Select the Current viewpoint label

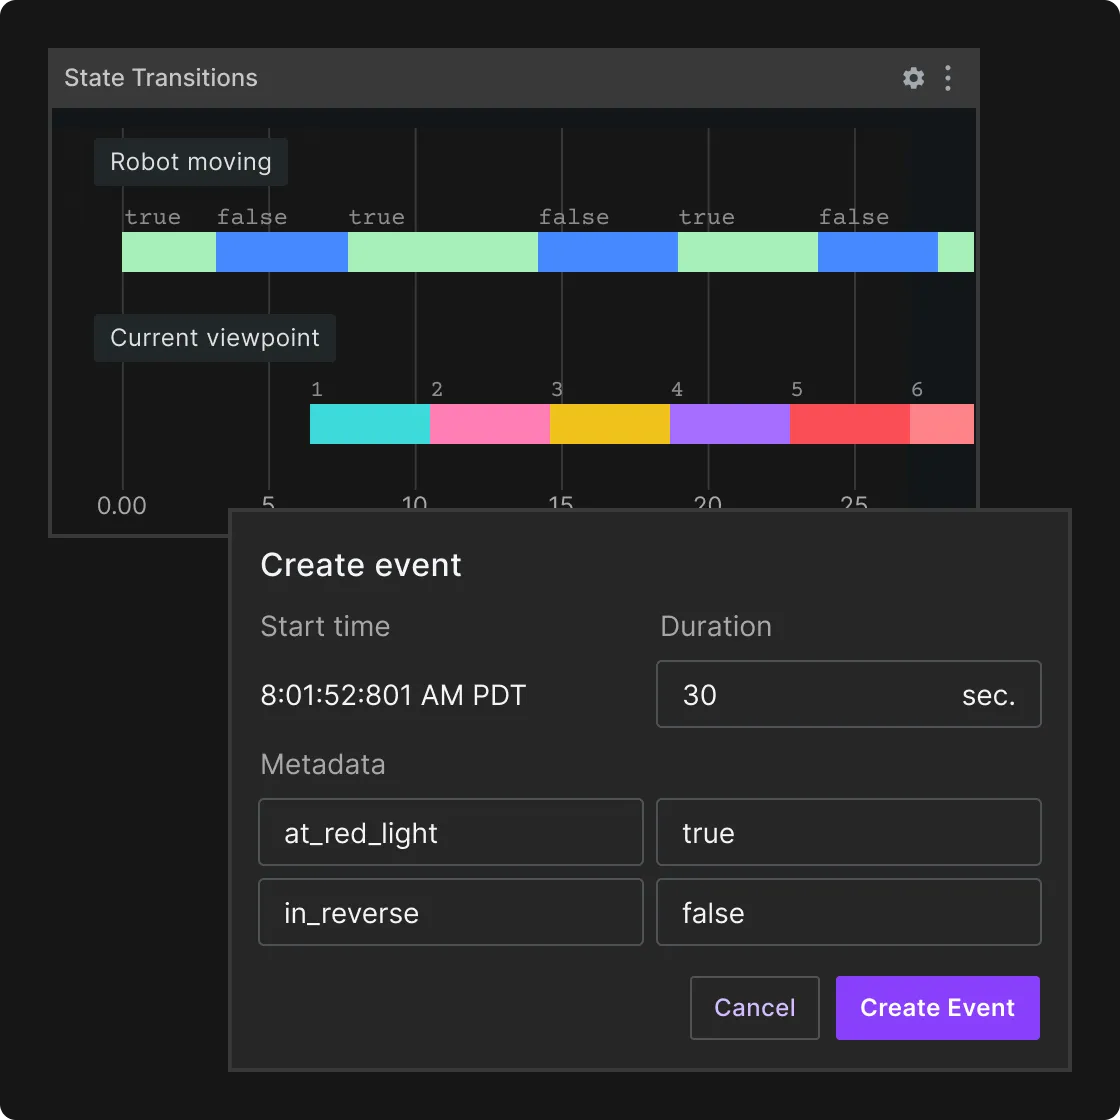pos(214,337)
